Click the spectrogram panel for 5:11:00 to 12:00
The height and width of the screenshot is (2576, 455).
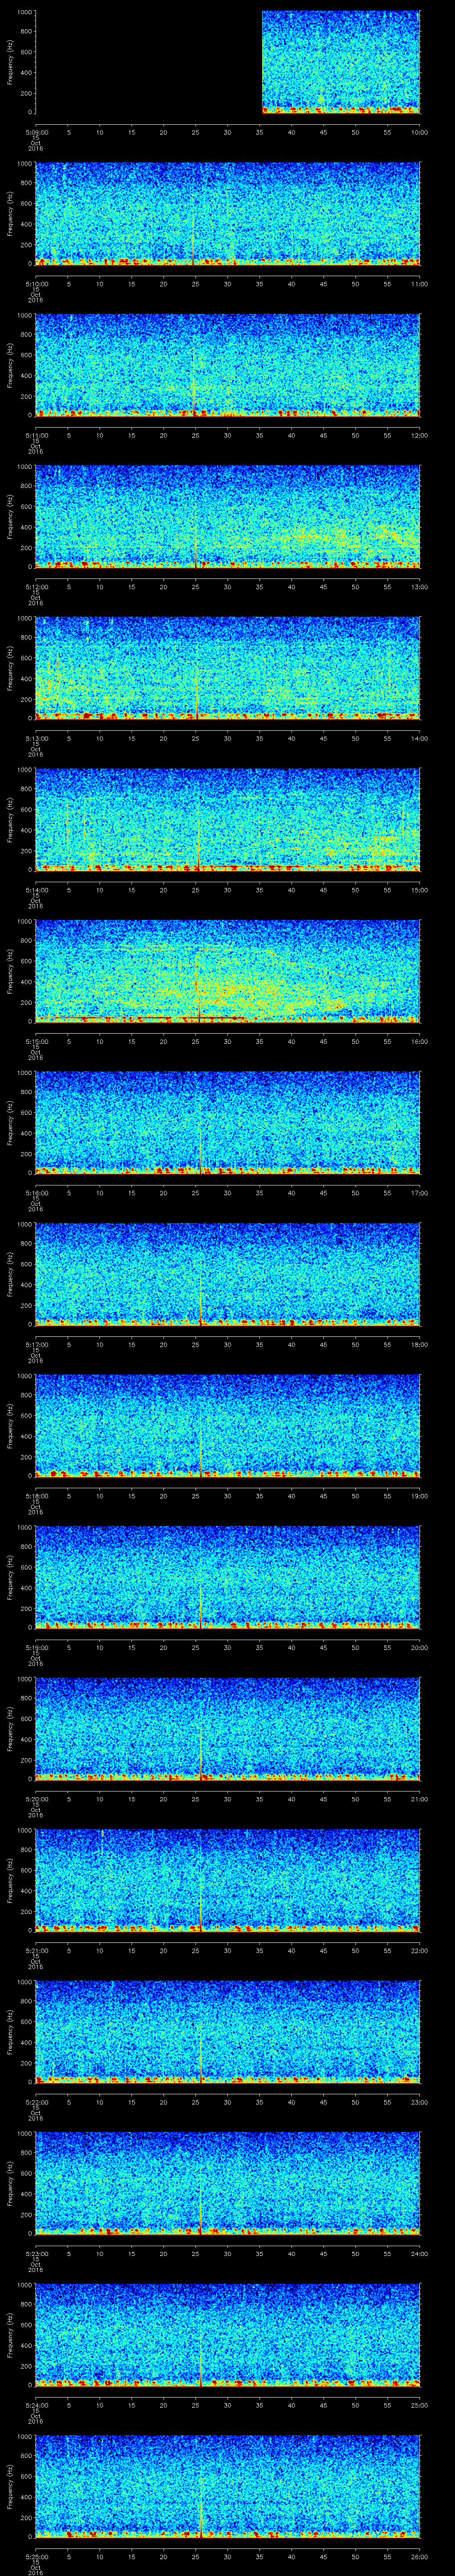pos(227,365)
